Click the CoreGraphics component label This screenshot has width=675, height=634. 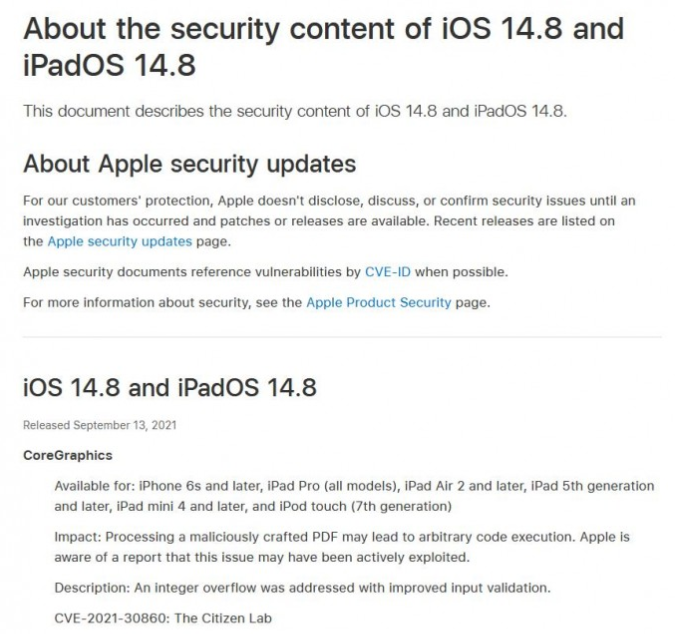pos(68,455)
